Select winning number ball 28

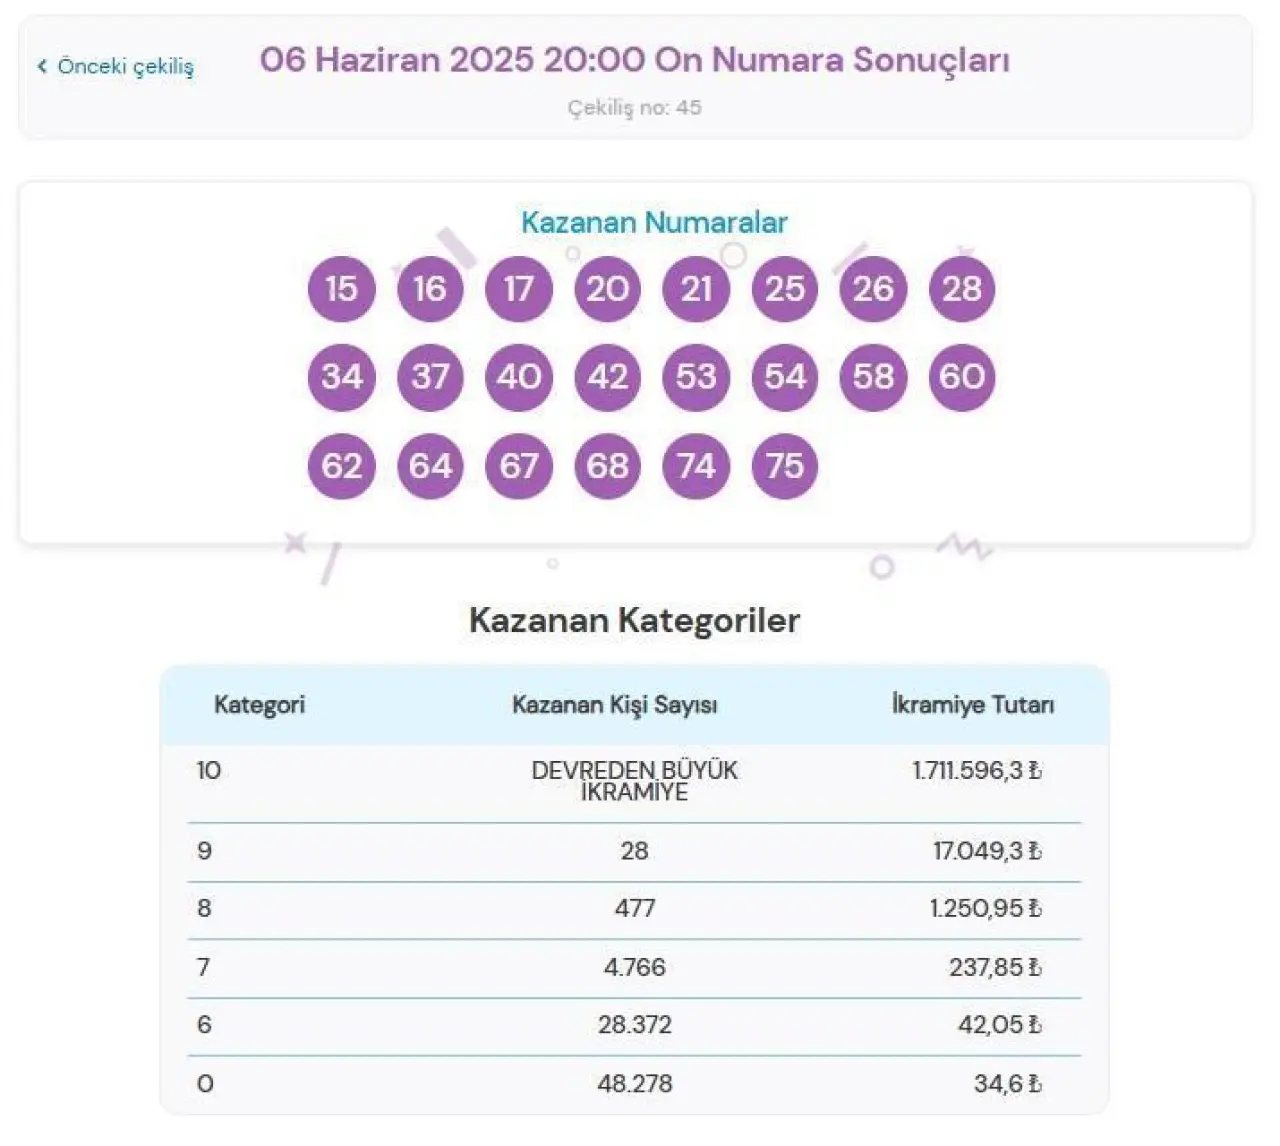962,289
